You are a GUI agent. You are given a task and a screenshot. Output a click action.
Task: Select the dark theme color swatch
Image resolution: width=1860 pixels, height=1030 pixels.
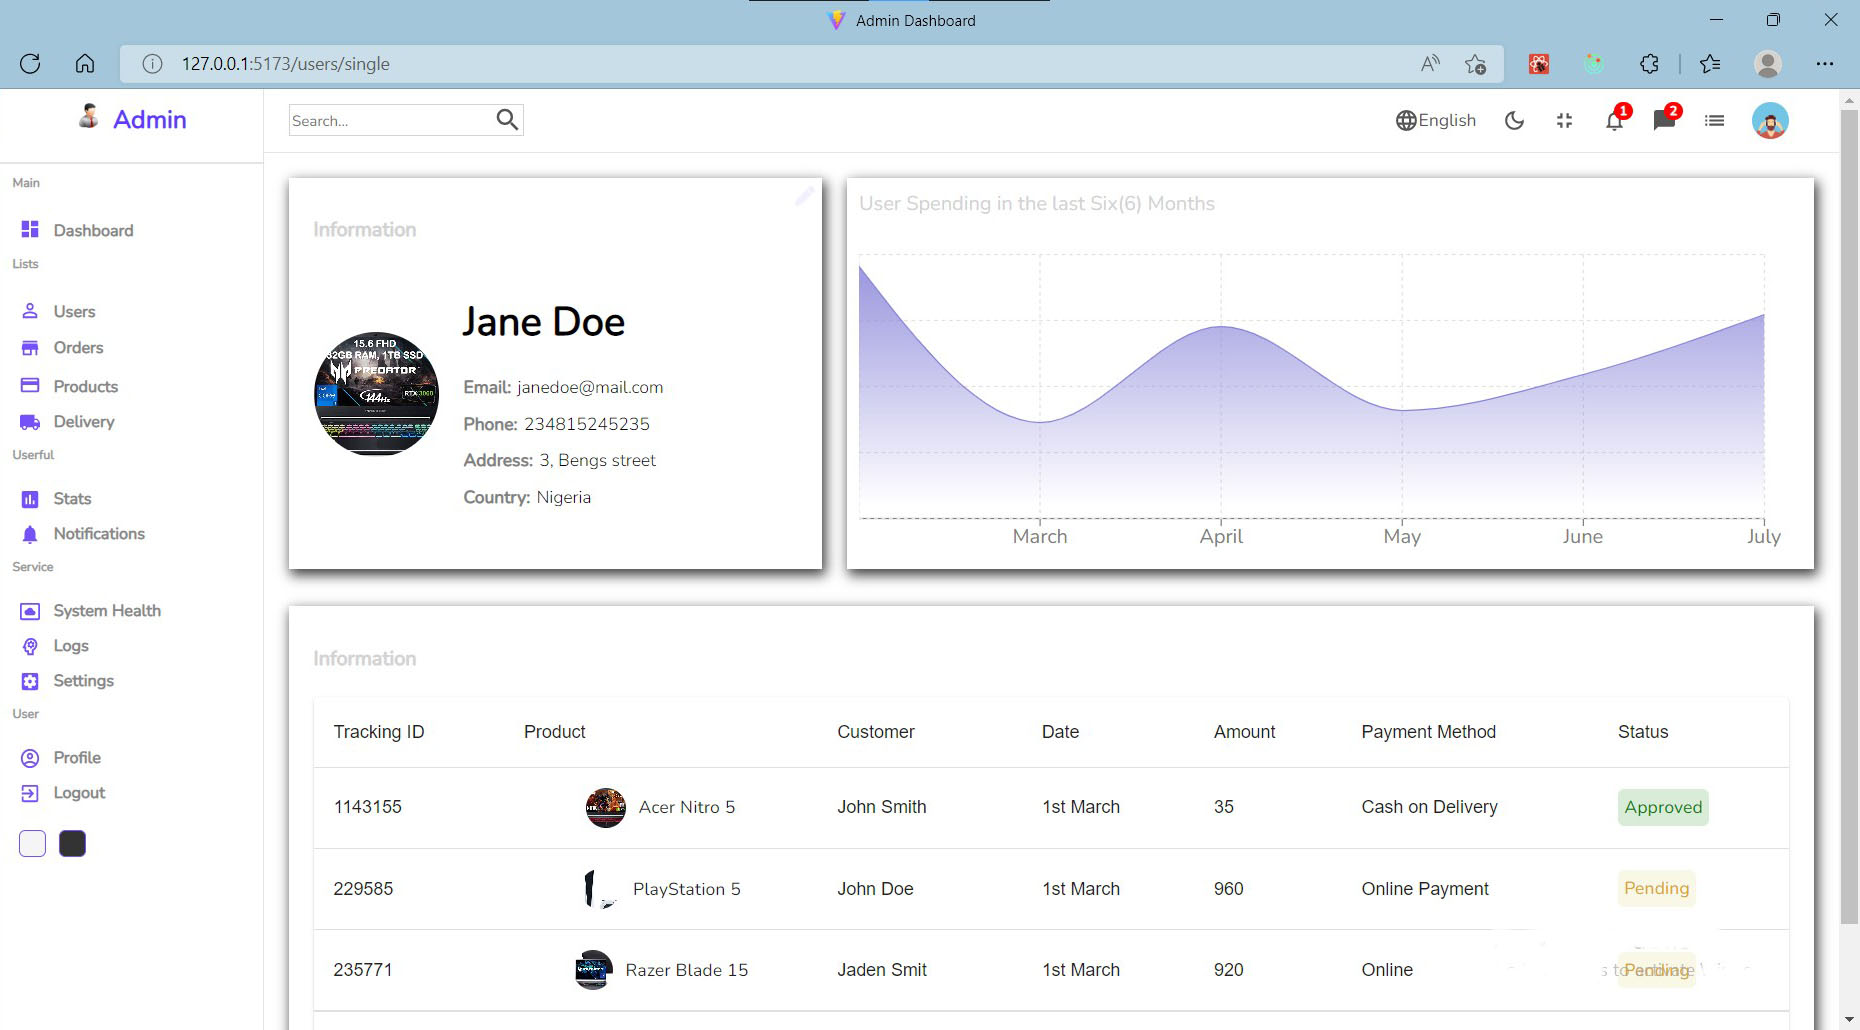pos(72,843)
